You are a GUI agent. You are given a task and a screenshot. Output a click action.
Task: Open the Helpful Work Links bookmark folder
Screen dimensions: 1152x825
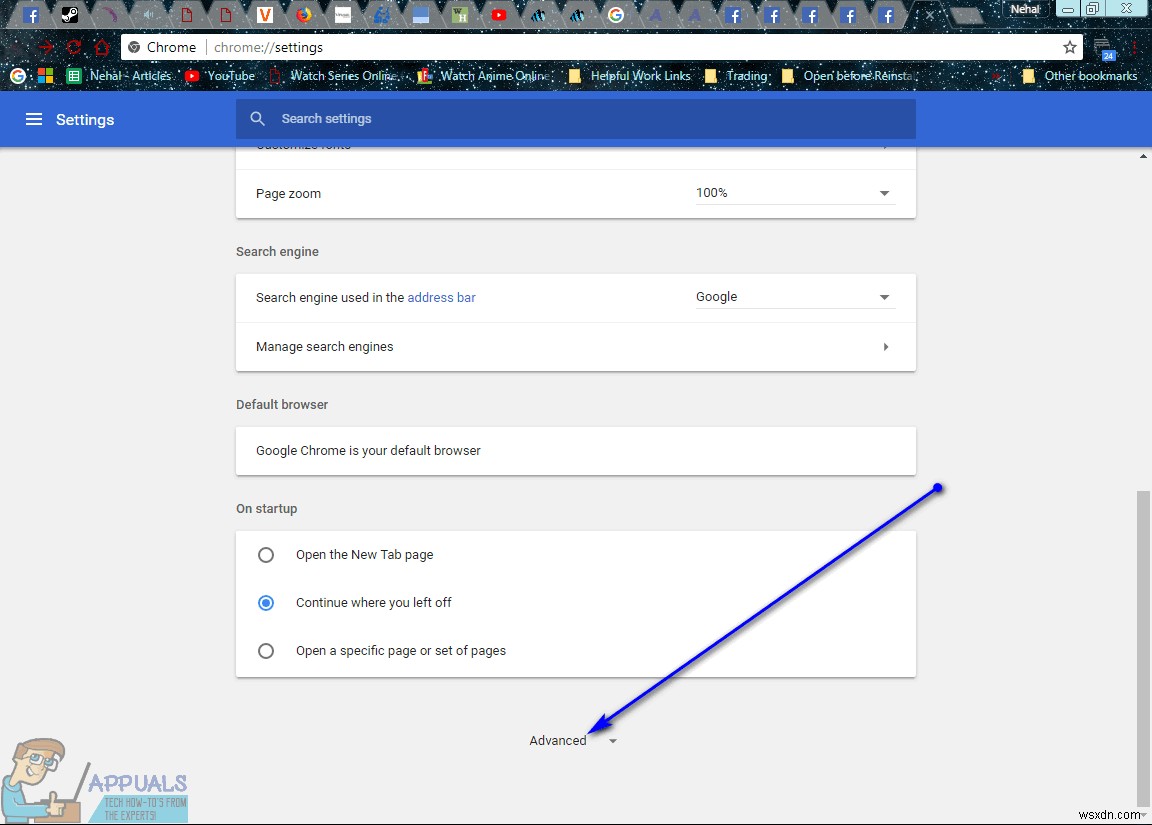[x=629, y=76]
